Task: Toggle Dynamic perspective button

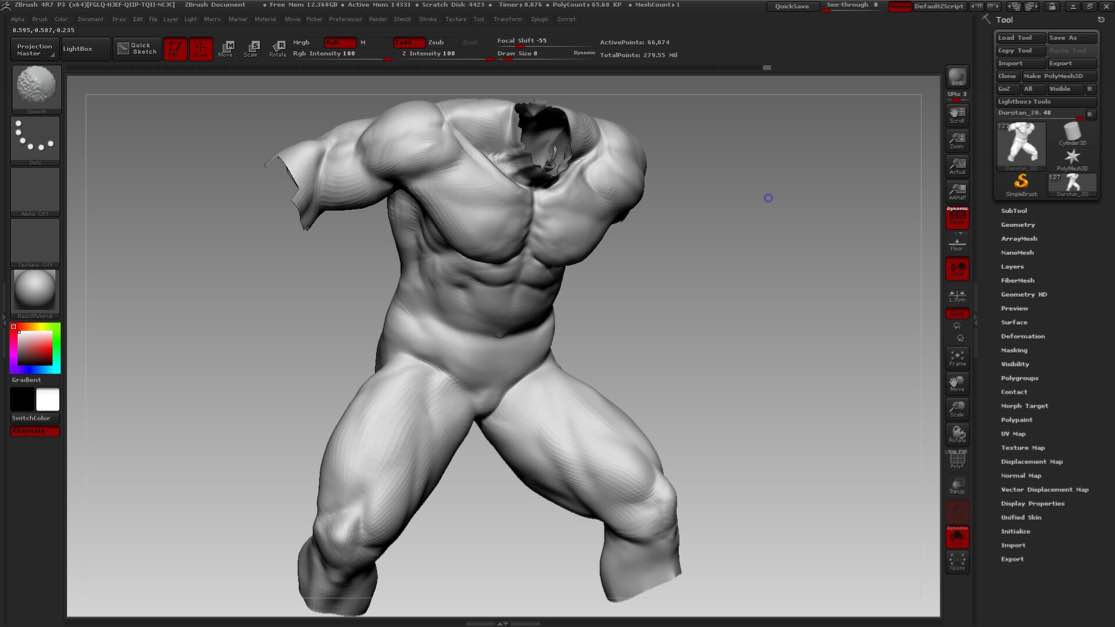Action: click(957, 218)
